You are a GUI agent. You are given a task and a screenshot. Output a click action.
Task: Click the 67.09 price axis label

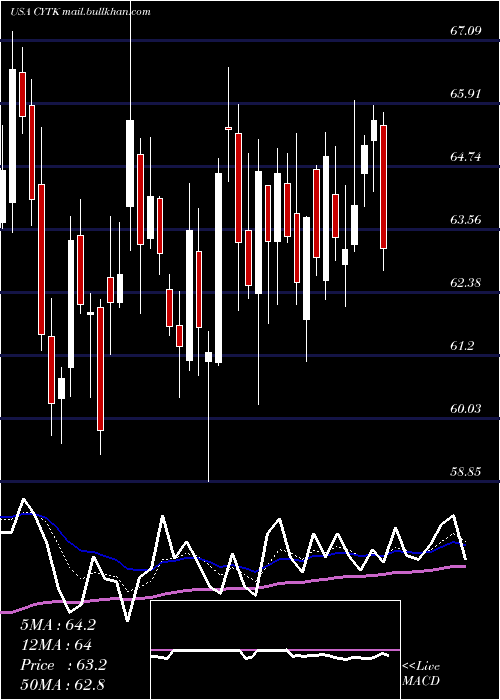[466, 31]
